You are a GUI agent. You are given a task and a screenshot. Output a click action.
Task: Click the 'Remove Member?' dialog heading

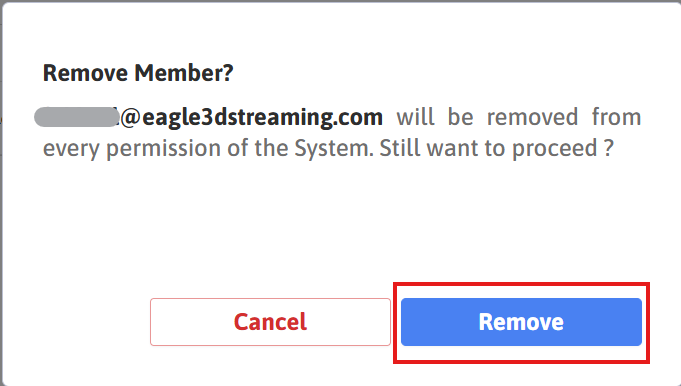coord(138,73)
